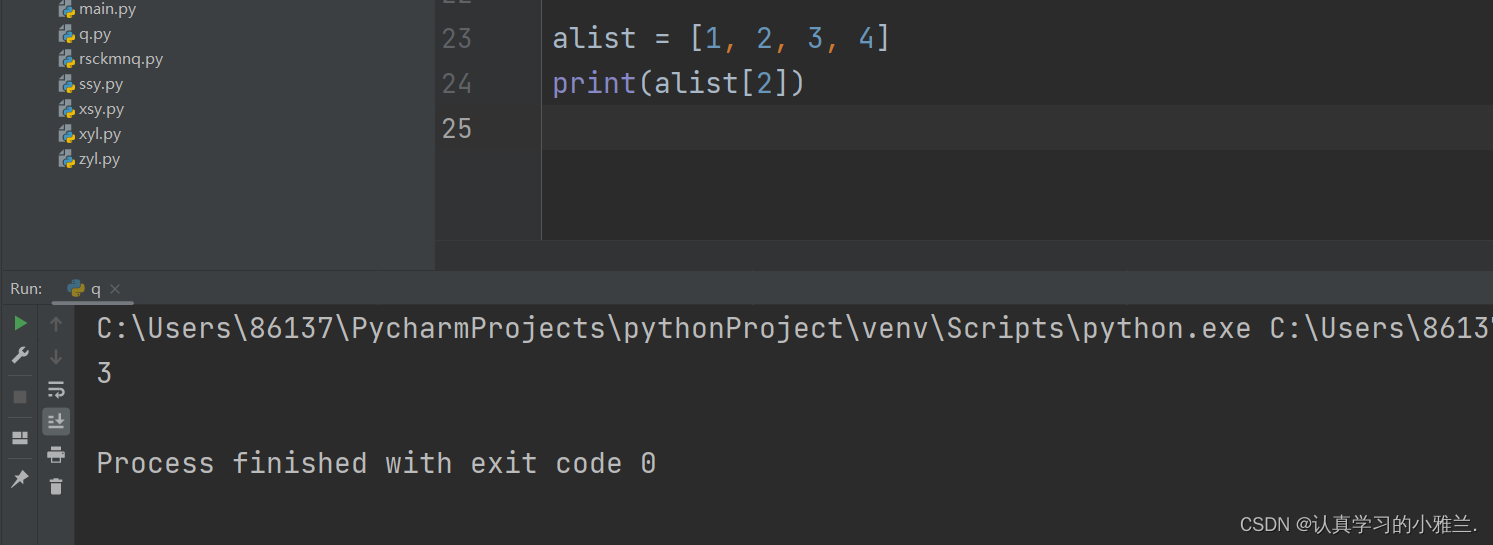1493x545 pixels.
Task: Clear all console output with trash icon
Action: 56,486
